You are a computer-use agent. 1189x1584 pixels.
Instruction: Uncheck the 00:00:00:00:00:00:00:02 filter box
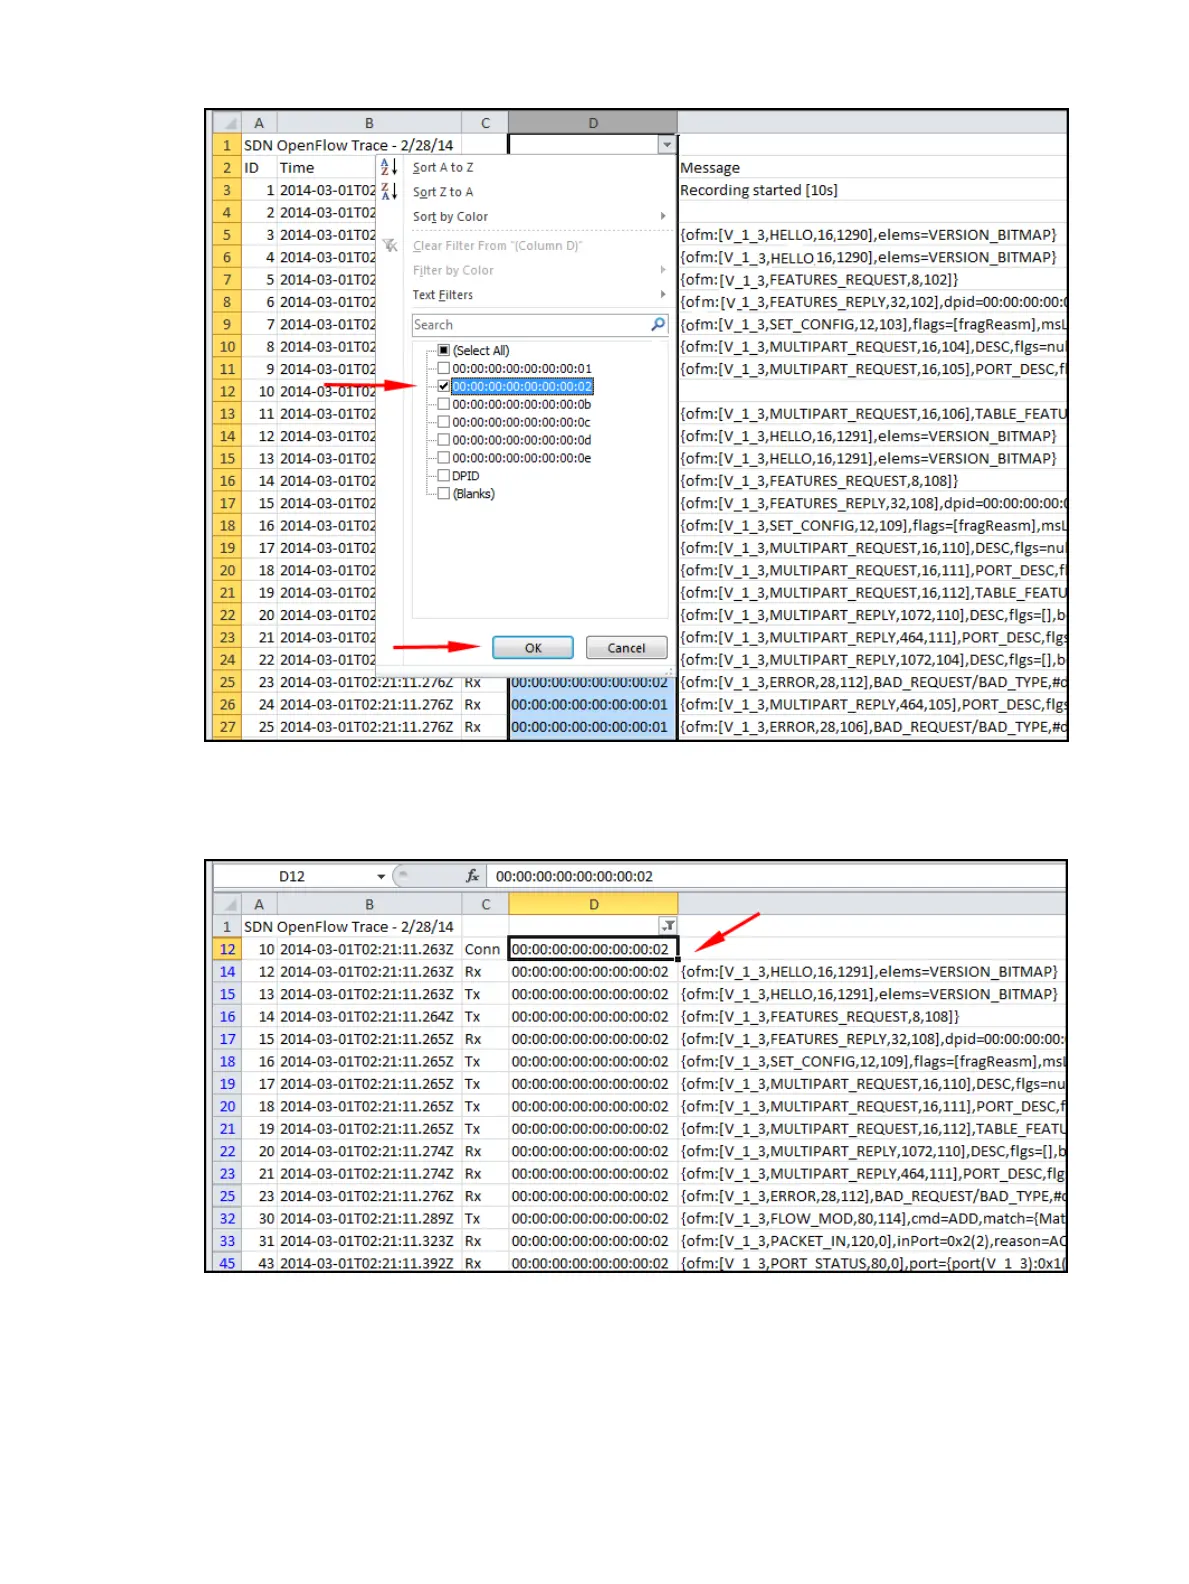(x=444, y=386)
